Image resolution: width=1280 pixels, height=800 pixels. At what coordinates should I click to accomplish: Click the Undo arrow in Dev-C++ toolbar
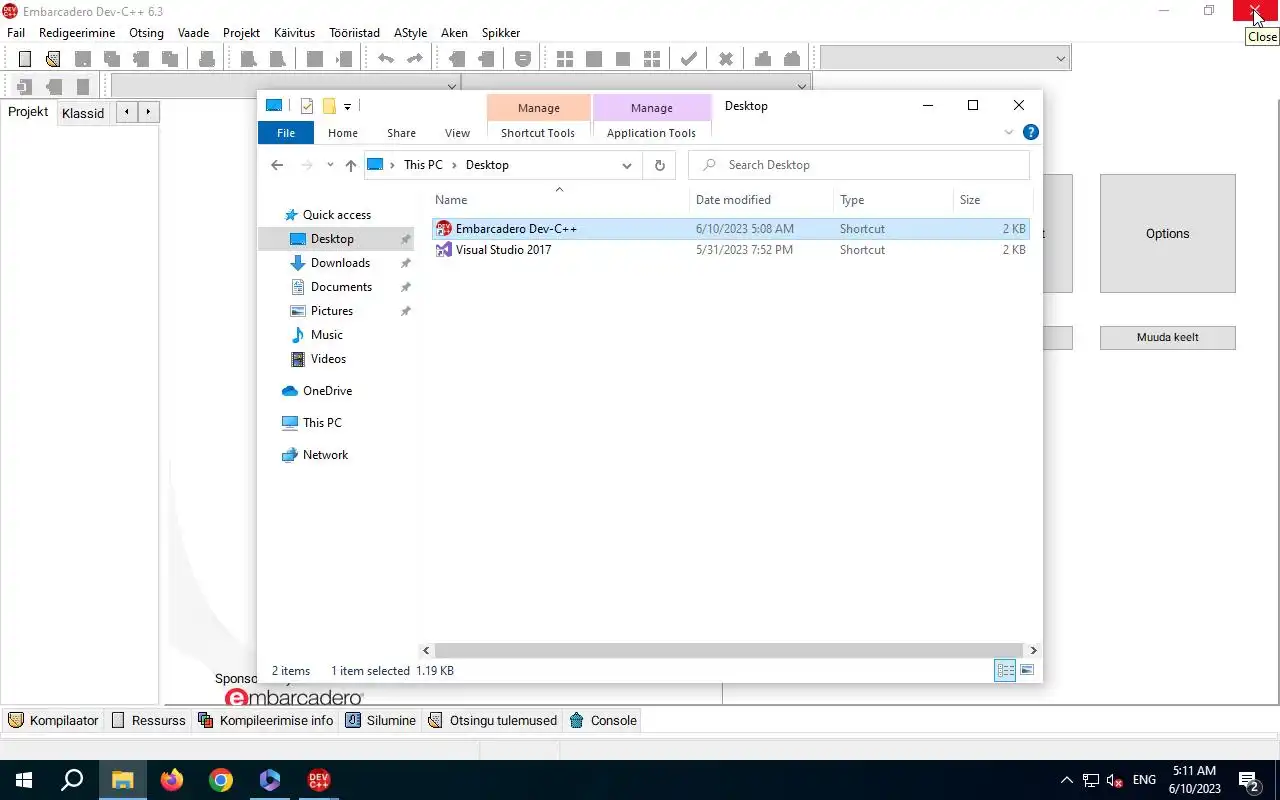coord(385,59)
